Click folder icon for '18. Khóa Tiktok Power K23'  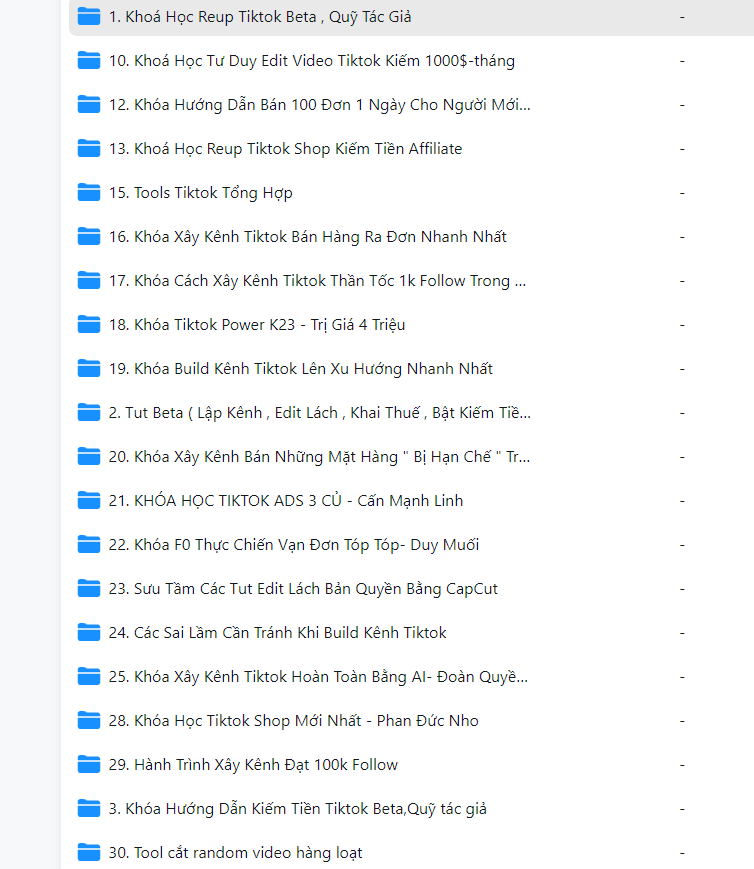89,324
